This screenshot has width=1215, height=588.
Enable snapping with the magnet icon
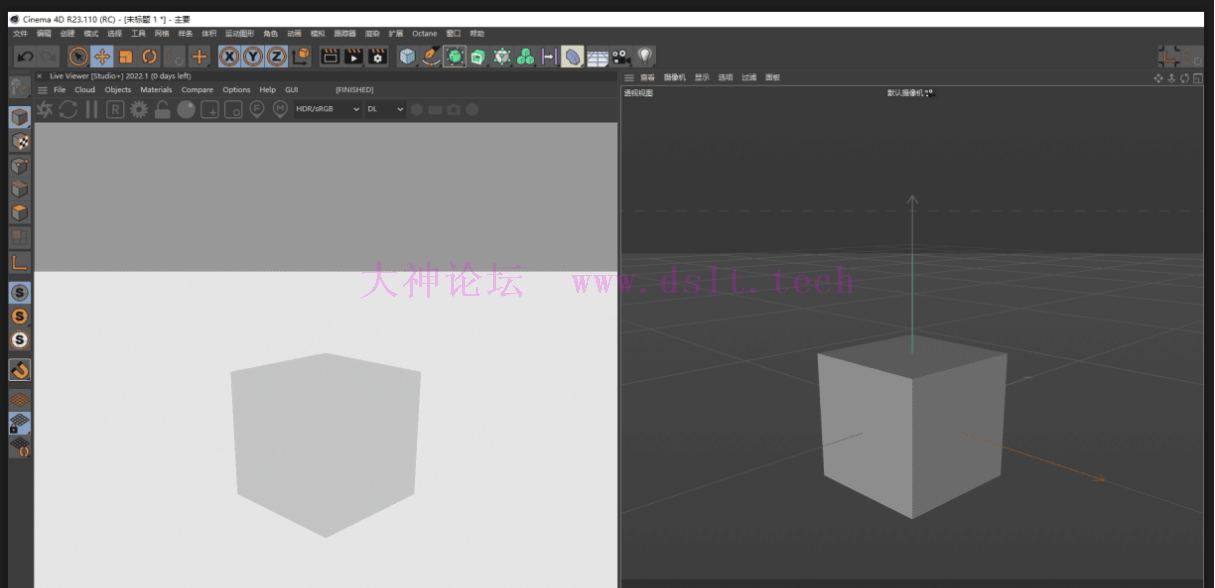[x=19, y=370]
